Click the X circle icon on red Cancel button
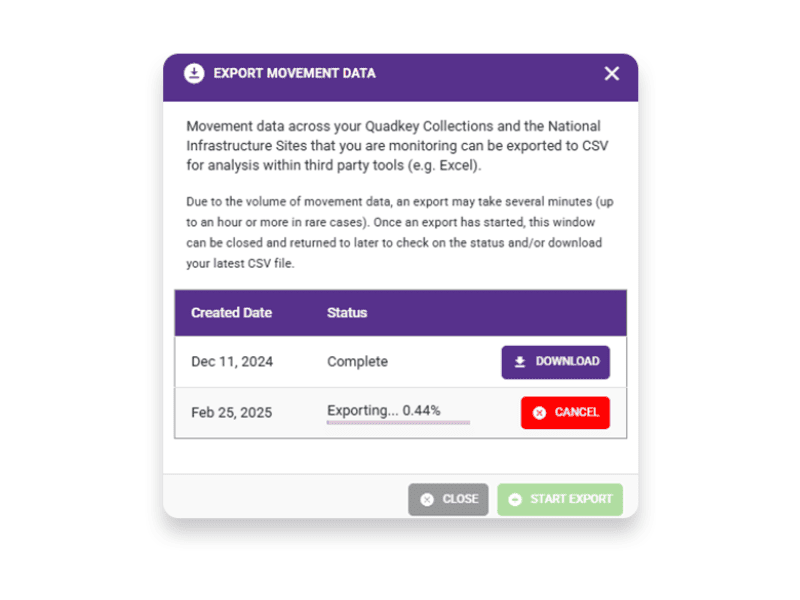The height and width of the screenshot is (600, 800). (x=540, y=412)
